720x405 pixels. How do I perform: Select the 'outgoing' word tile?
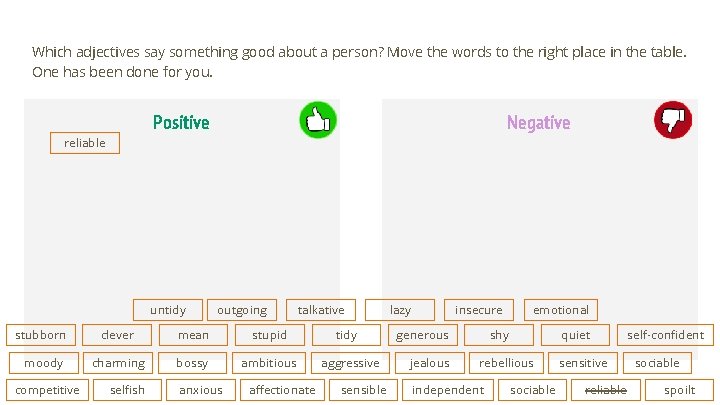(x=242, y=310)
